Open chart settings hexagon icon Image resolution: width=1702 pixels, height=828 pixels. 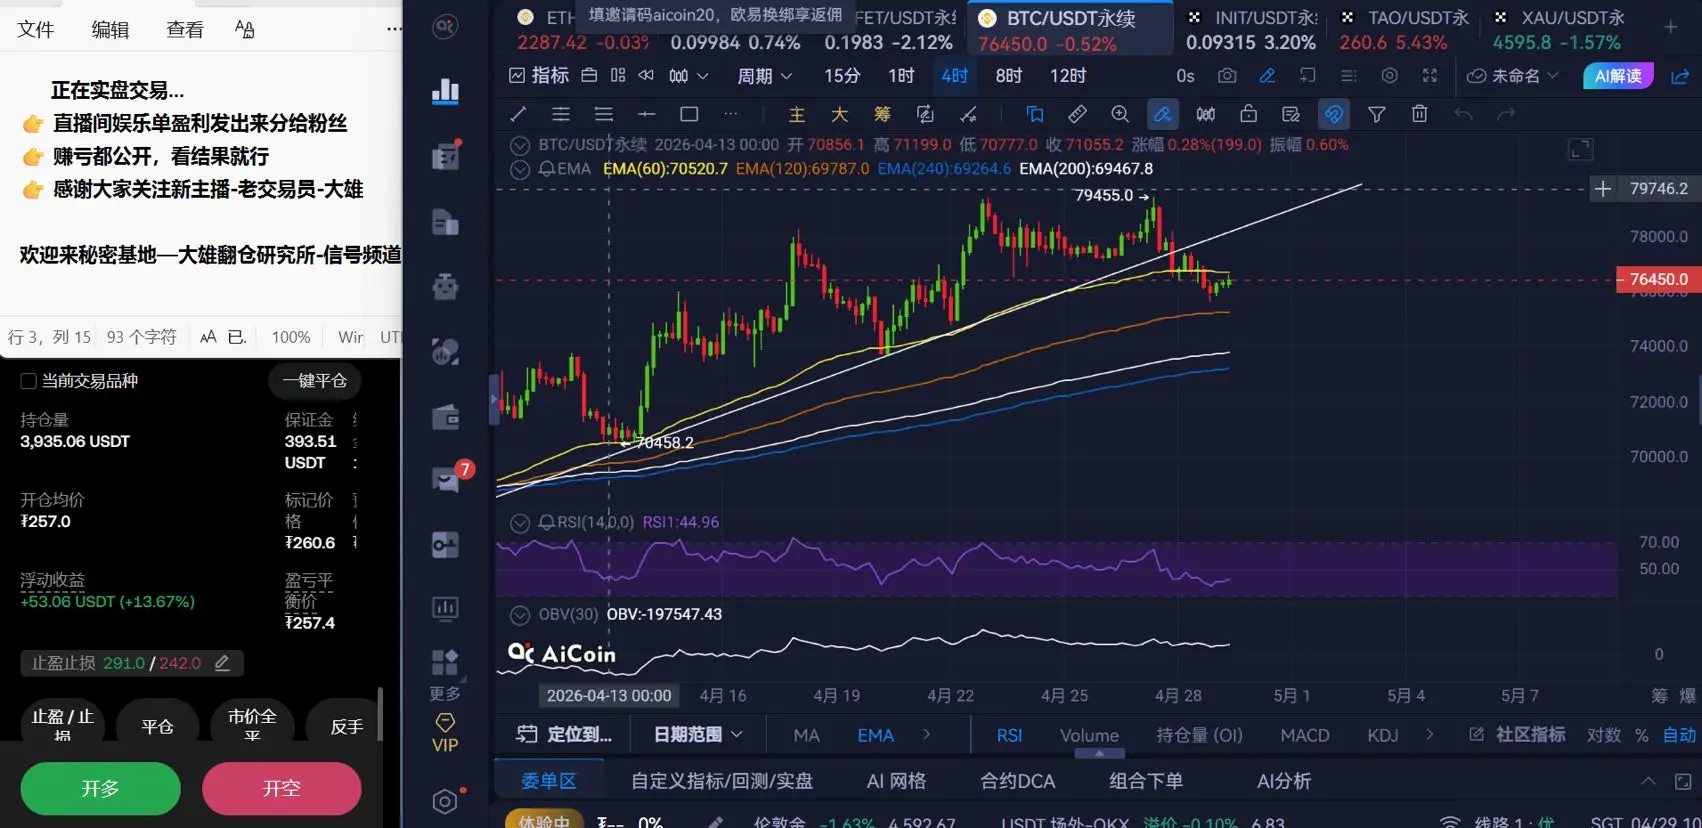[1389, 76]
